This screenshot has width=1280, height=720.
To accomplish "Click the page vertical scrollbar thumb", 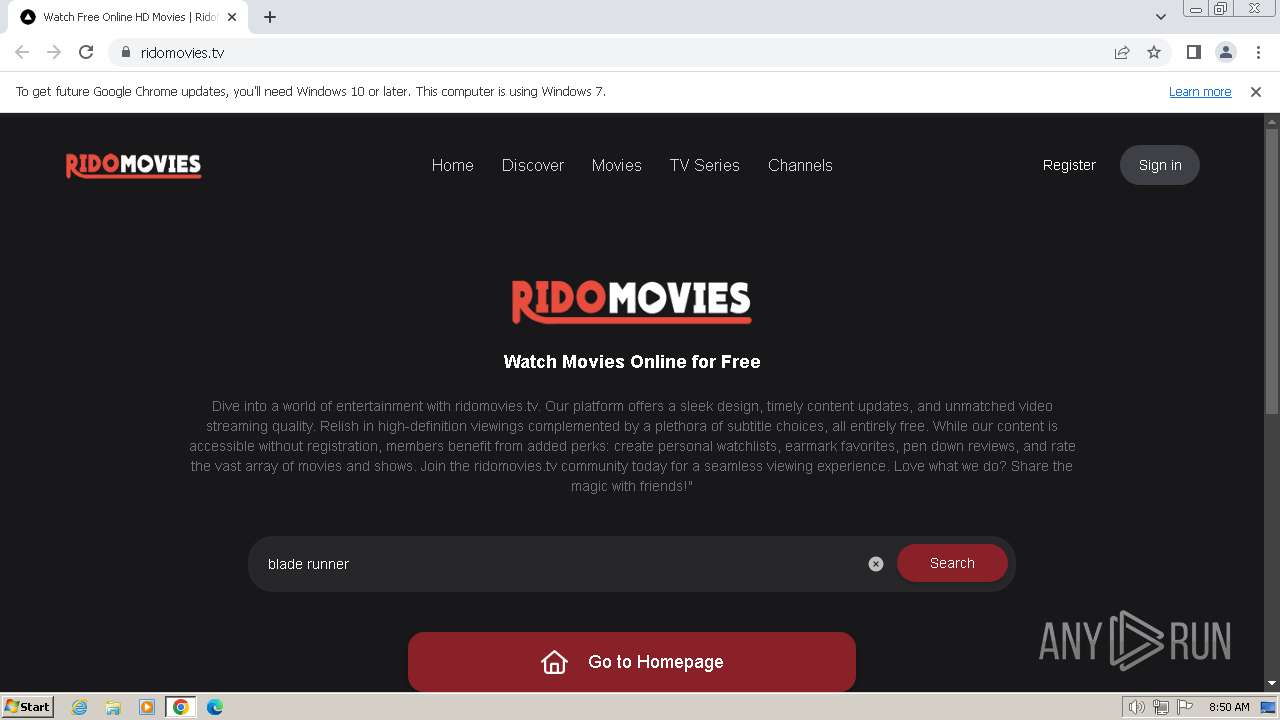I will point(1272,270).
